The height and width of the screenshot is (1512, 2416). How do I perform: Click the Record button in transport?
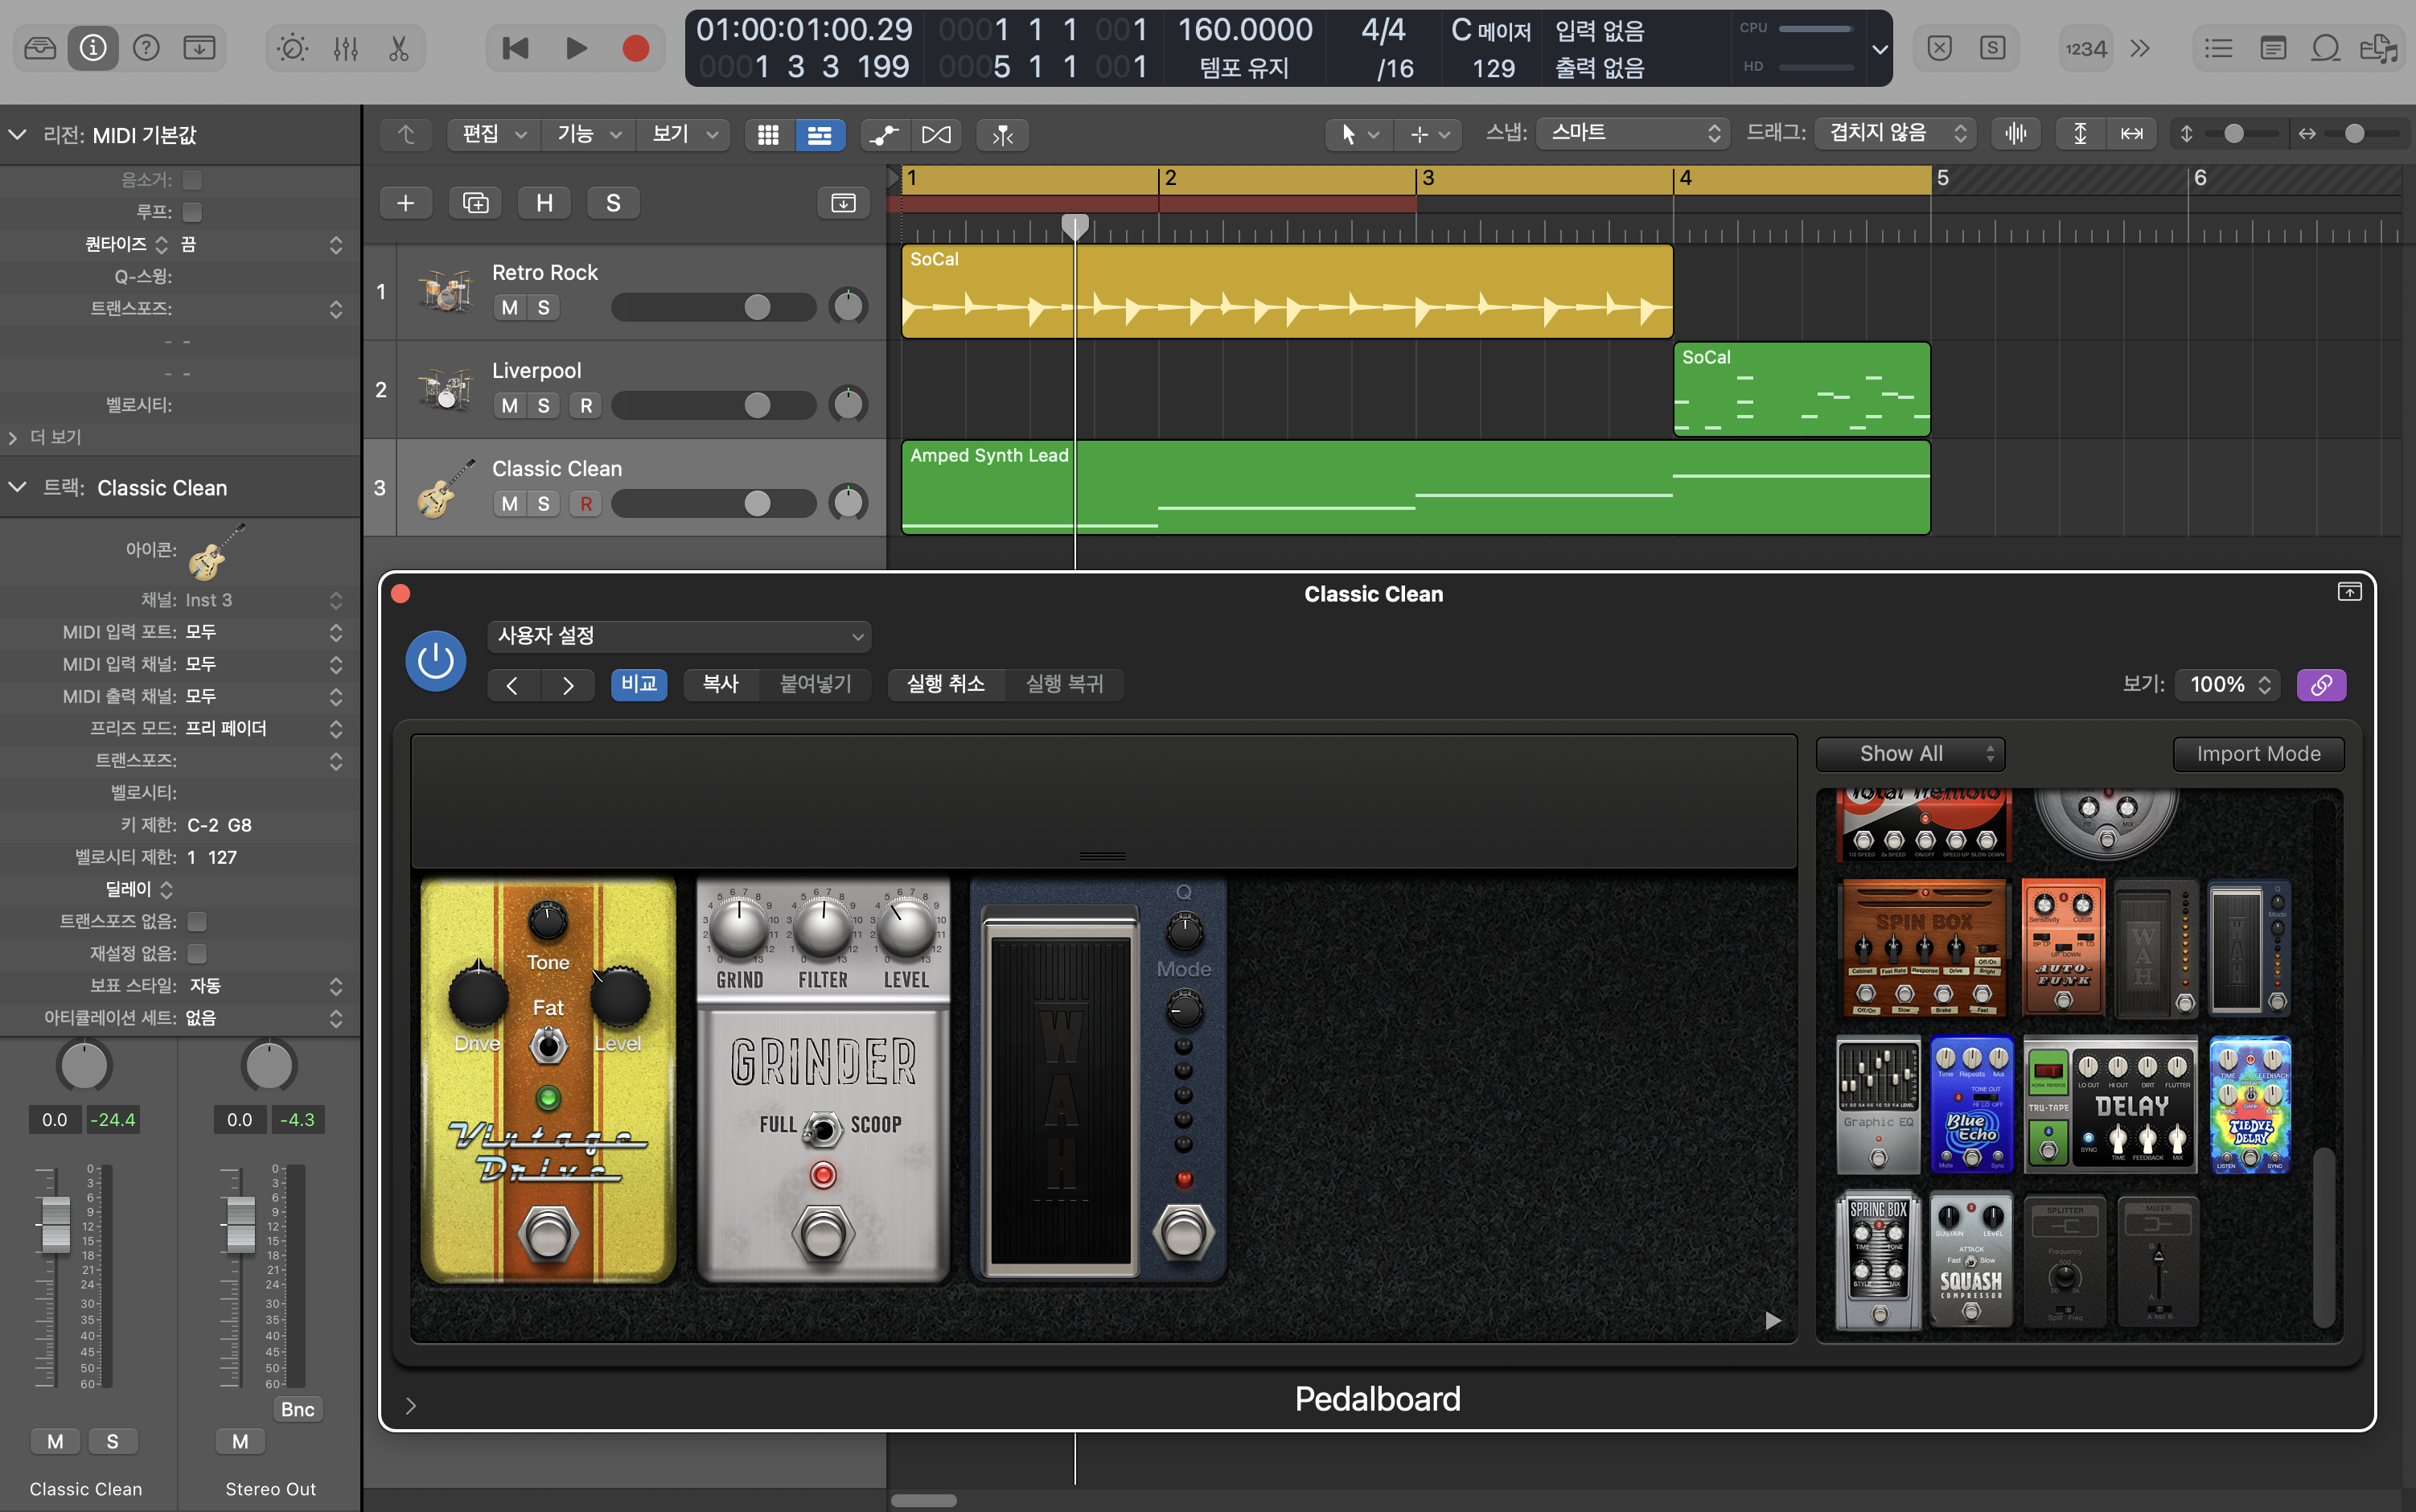(635, 48)
